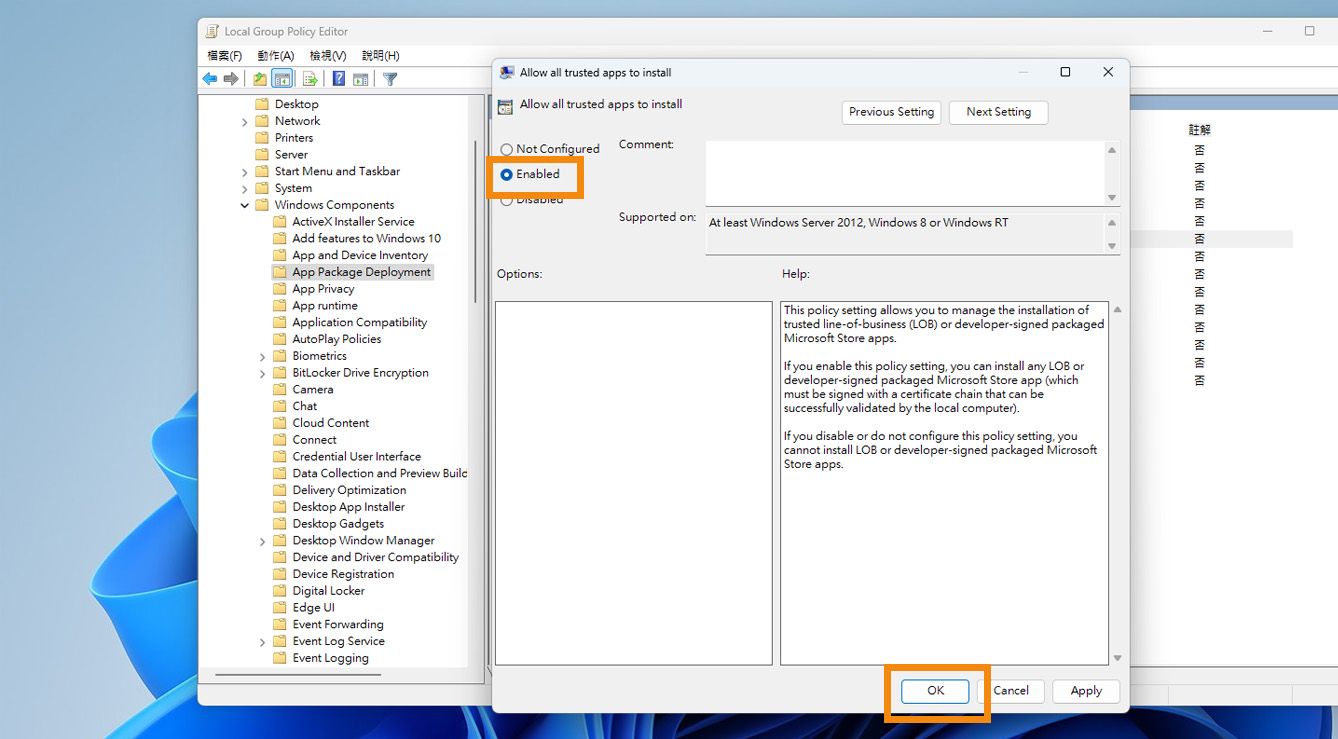The width and height of the screenshot is (1338, 739).
Task: Click inside the Comment text box
Action: click(904, 174)
